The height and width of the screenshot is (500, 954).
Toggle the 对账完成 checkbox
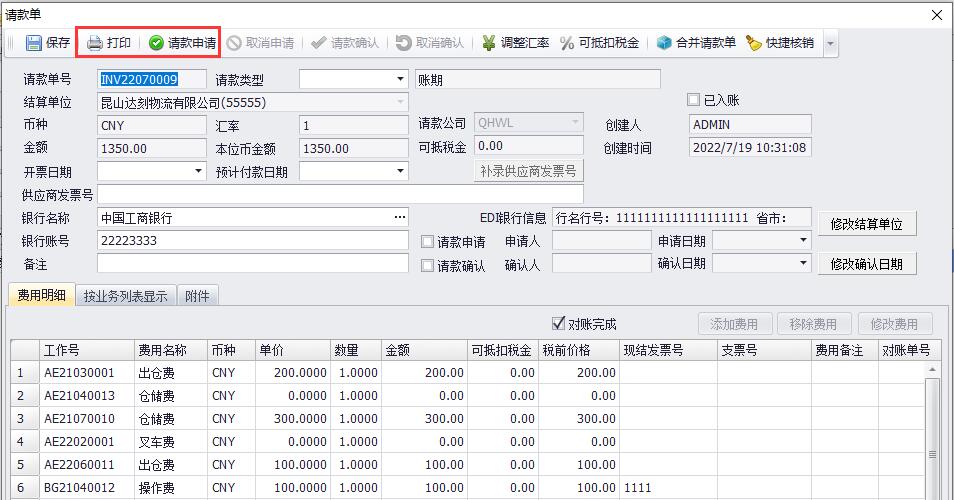[559, 323]
